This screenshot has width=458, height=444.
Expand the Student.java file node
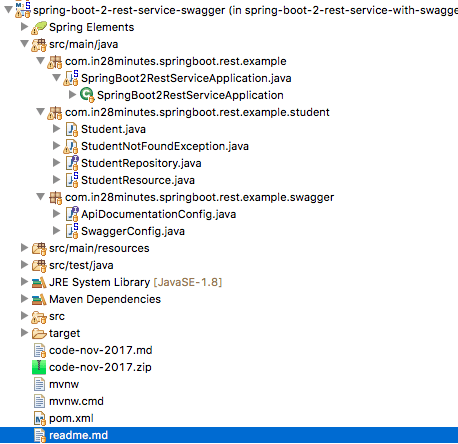(x=57, y=129)
